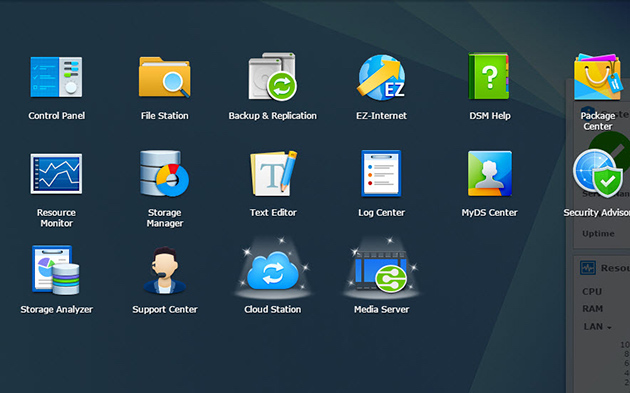Launch the Text Editor app
The height and width of the screenshot is (393, 630).
coord(273,173)
